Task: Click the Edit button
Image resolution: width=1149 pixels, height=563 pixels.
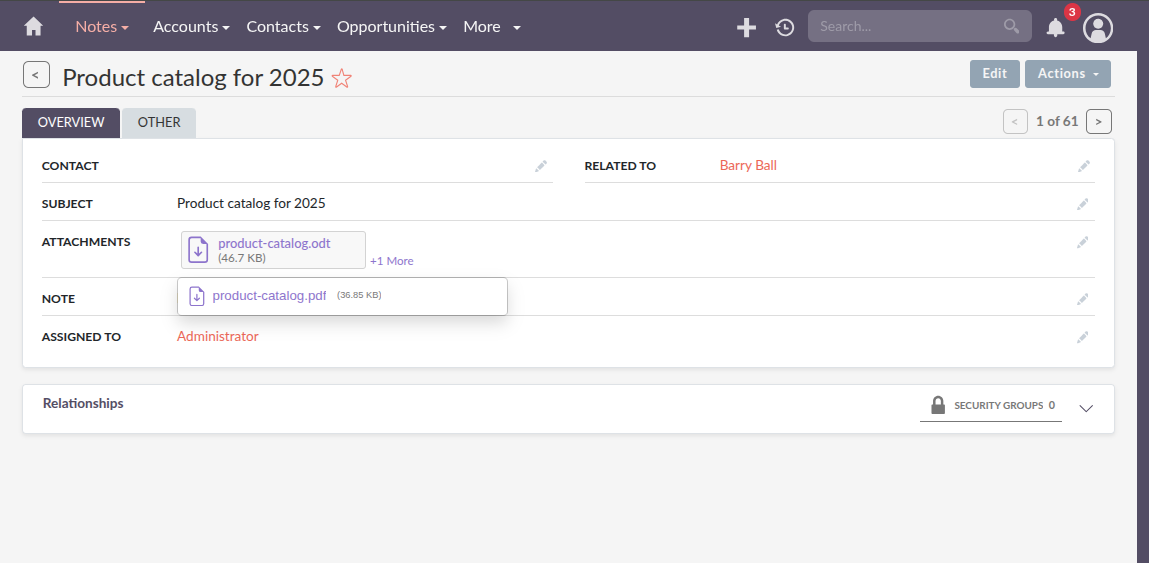Action: (994, 74)
